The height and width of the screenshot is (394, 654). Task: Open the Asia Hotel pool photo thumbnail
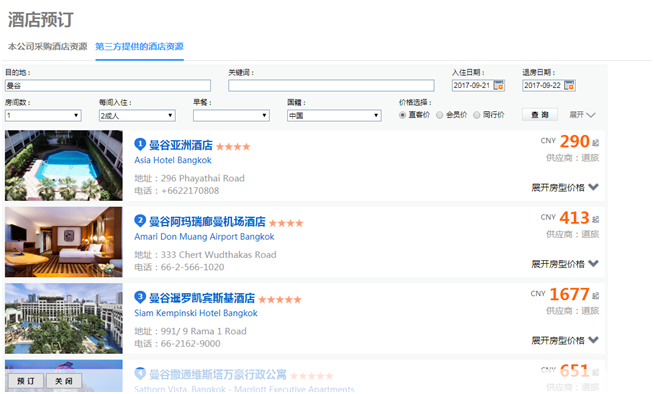coord(64,166)
